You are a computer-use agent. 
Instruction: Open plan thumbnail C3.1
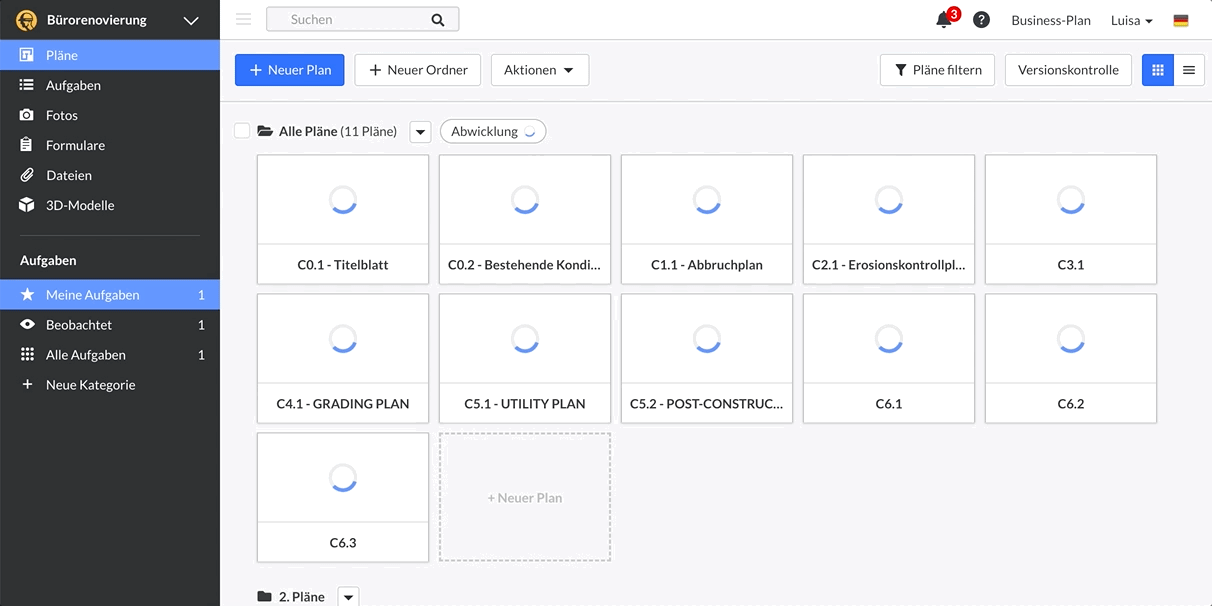pos(1071,219)
